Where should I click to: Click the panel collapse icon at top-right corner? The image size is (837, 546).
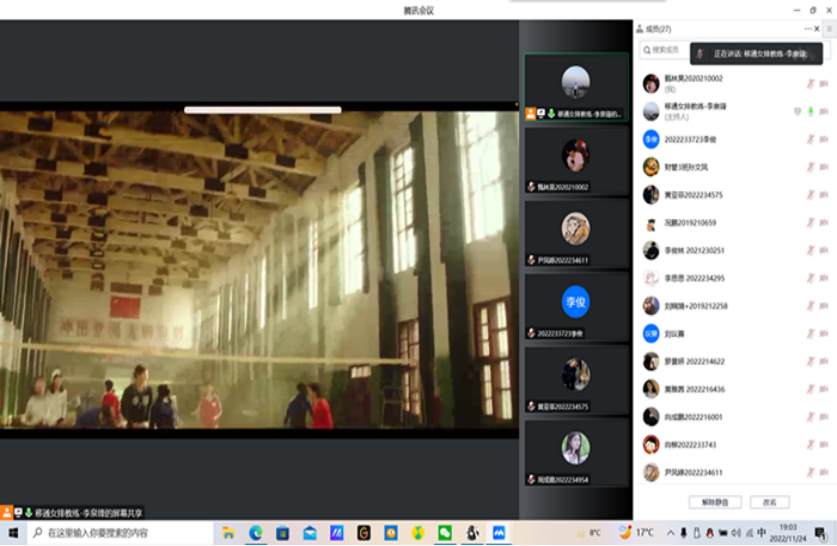pyautogui.click(x=828, y=29)
